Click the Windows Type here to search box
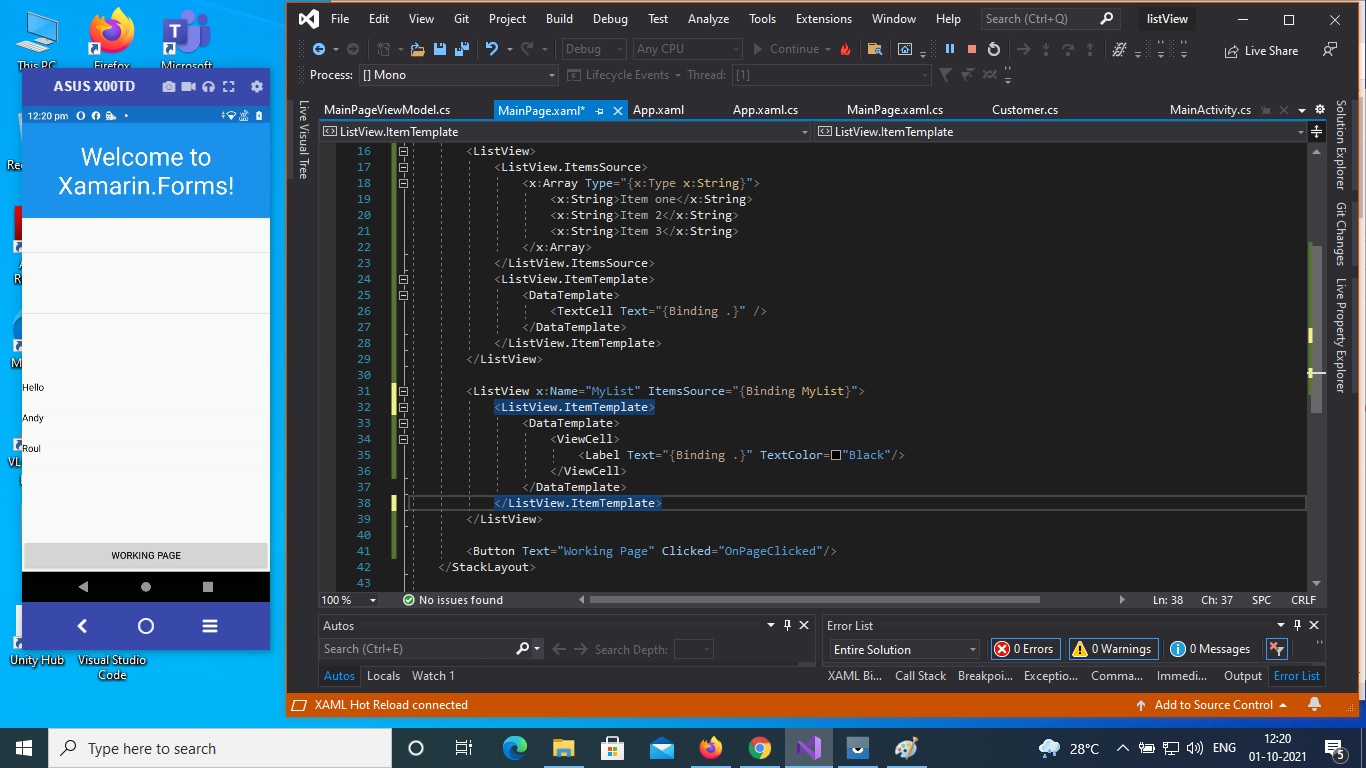This screenshot has height=768, width=1366. tap(220, 748)
